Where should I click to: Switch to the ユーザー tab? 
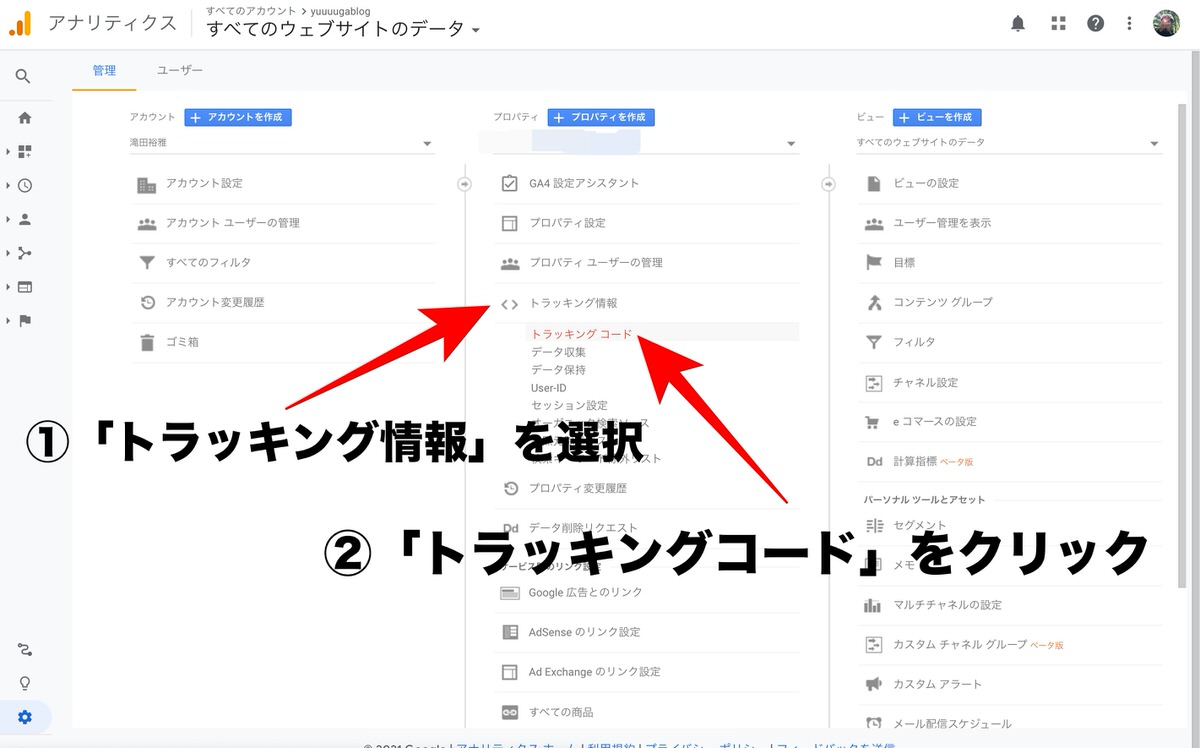[x=180, y=71]
